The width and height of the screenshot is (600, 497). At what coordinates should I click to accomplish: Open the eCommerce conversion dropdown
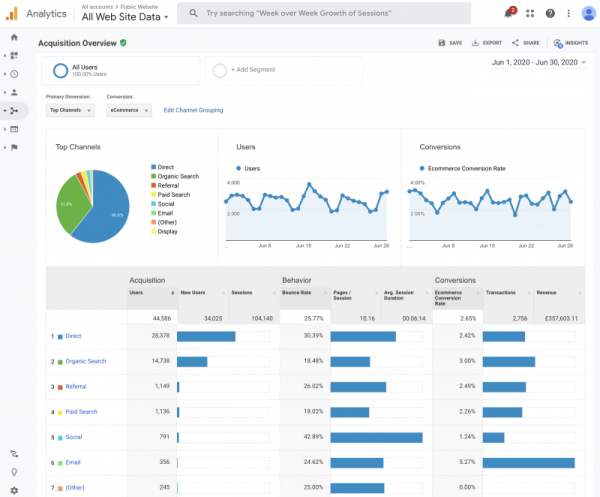(x=129, y=110)
